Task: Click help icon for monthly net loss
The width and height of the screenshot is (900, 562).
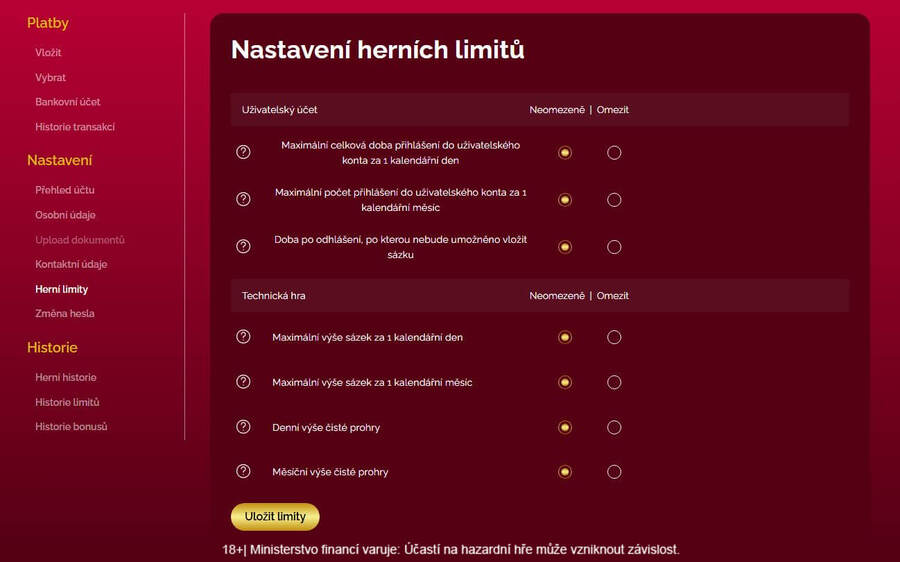Action: pyautogui.click(x=243, y=471)
